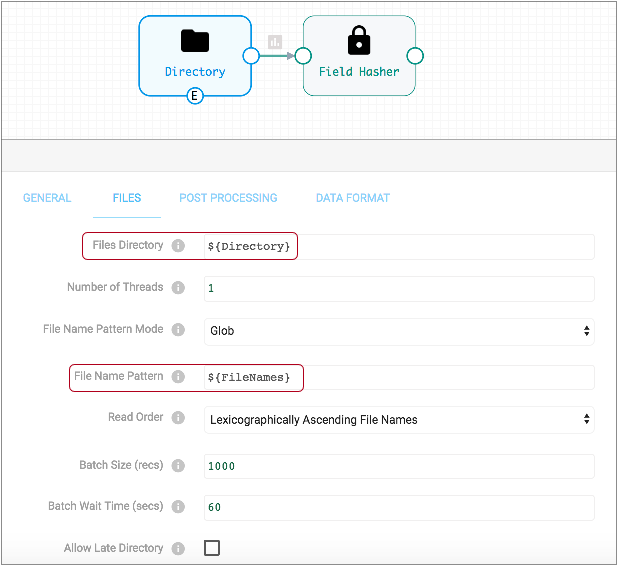The width and height of the screenshot is (617, 565).
Task: Click the preview icon on the connecting arrow
Action: [275, 42]
